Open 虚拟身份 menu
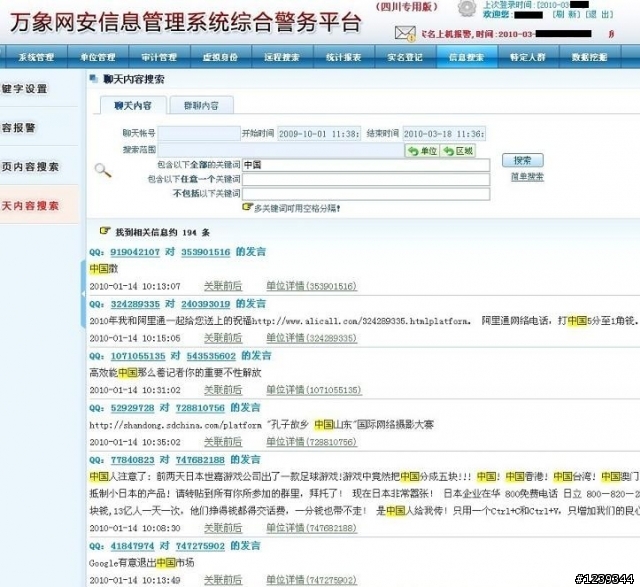This screenshot has width=640, height=587. point(221,57)
